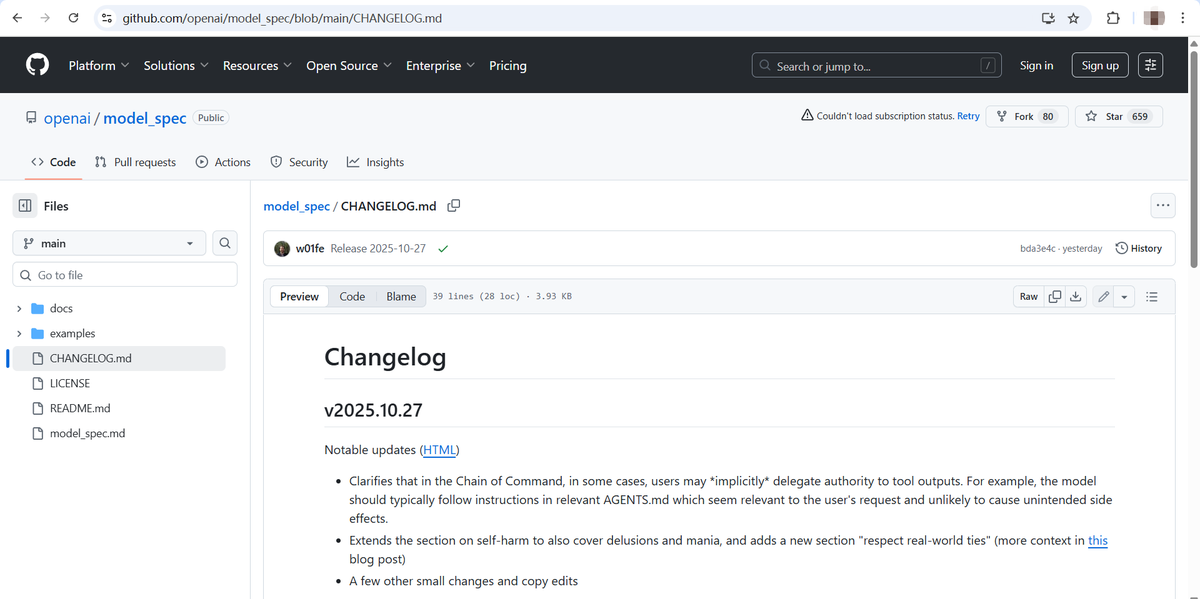
Task: Select LICENSE in the file tree
Action: click(70, 383)
